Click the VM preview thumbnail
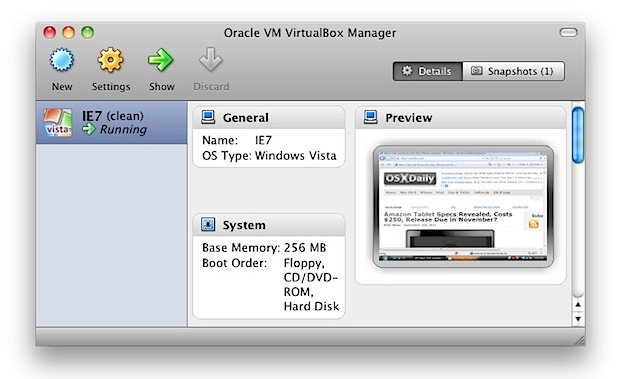 (463, 206)
